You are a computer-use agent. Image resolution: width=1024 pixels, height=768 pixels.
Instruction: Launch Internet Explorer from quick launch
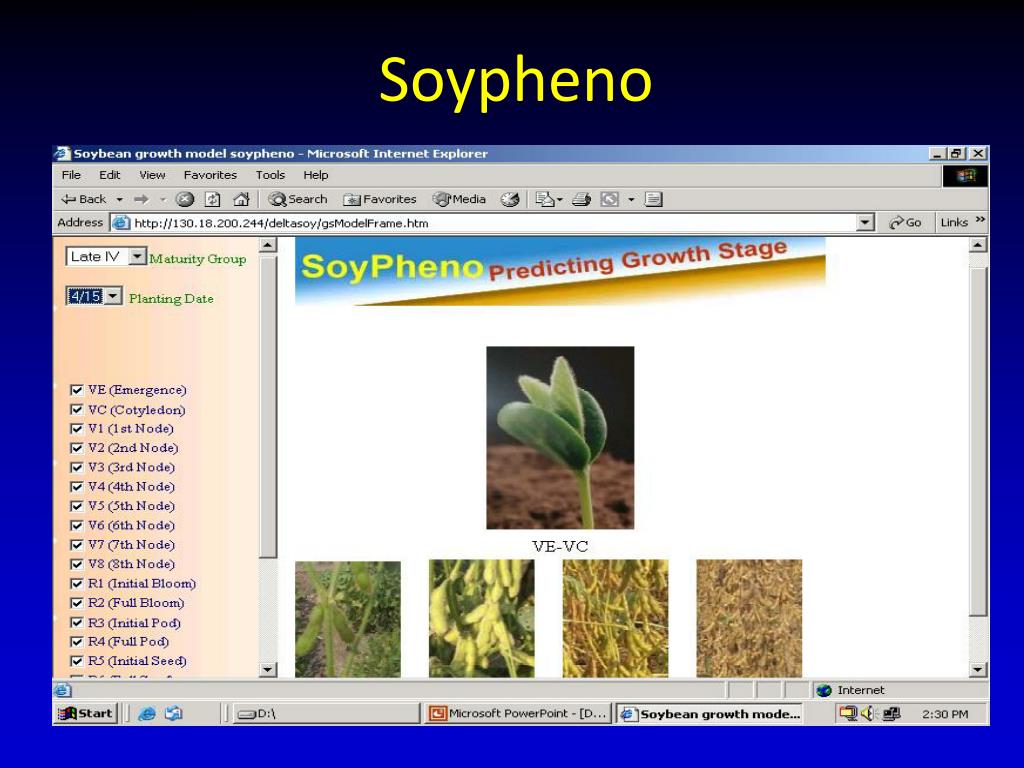point(147,714)
